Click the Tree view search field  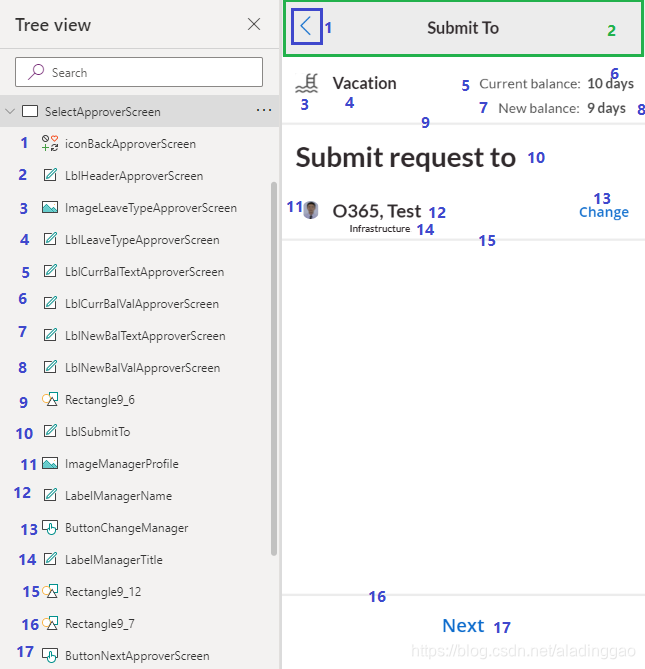coord(139,72)
